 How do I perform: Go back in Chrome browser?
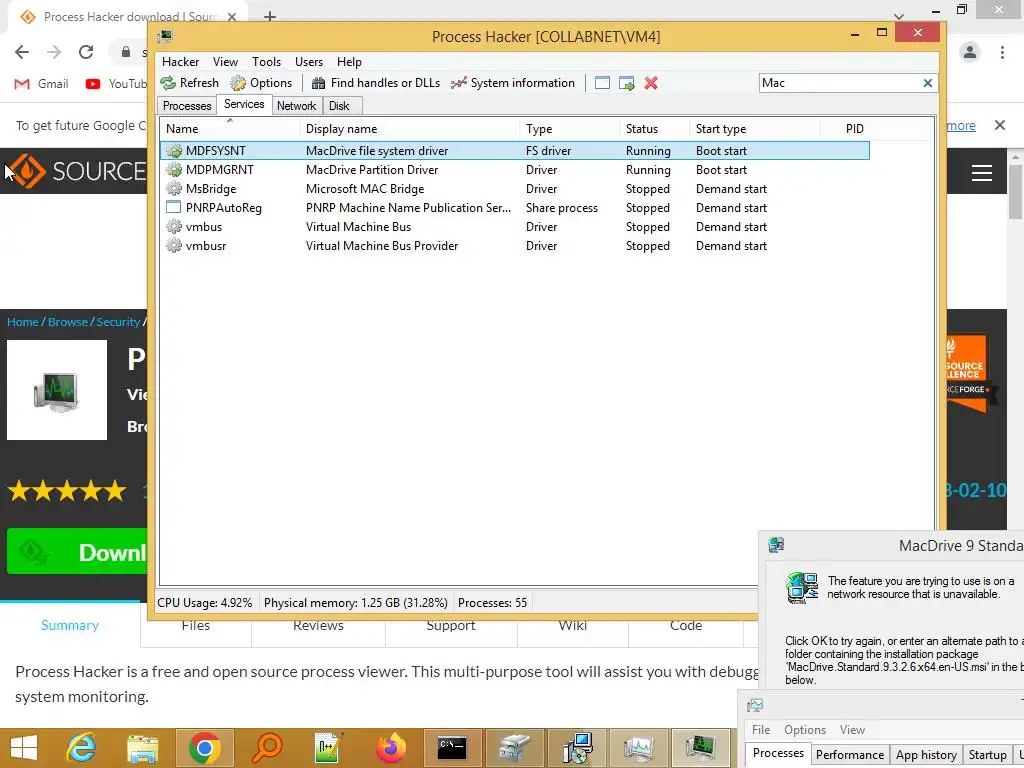[x=22, y=52]
